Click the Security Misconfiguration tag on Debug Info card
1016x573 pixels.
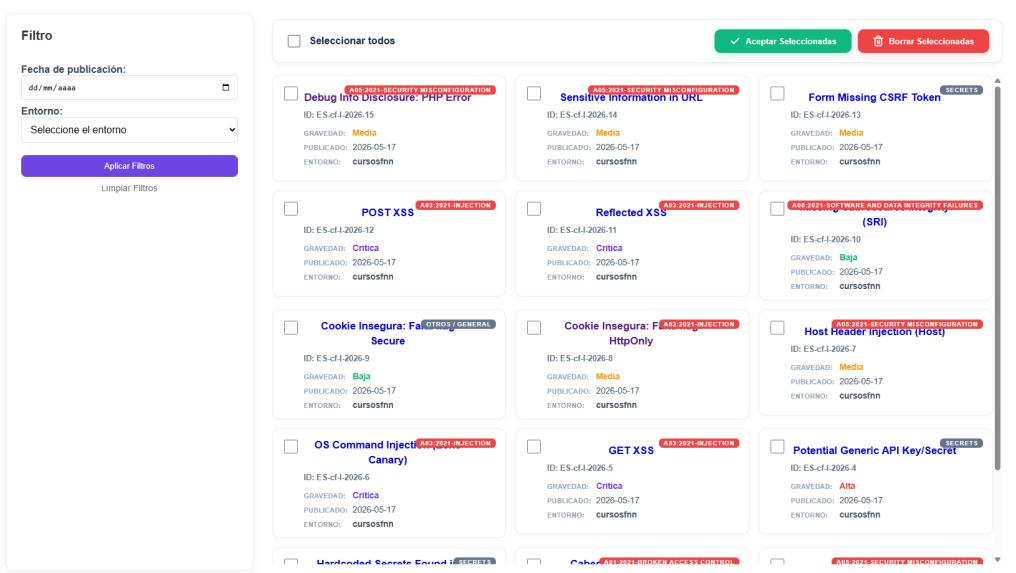[x=420, y=90]
